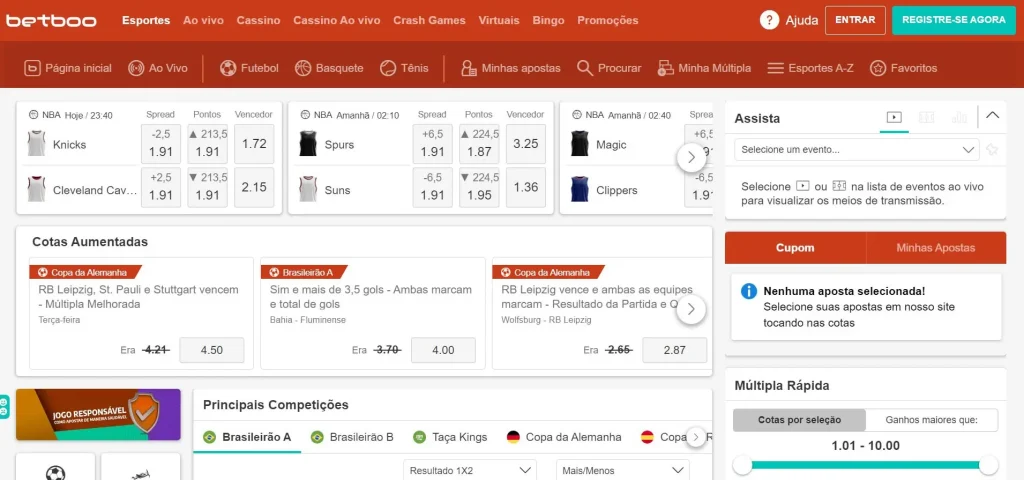Click the Clippers blue jersey icon
This screenshot has height=480, width=1024.
click(x=579, y=189)
